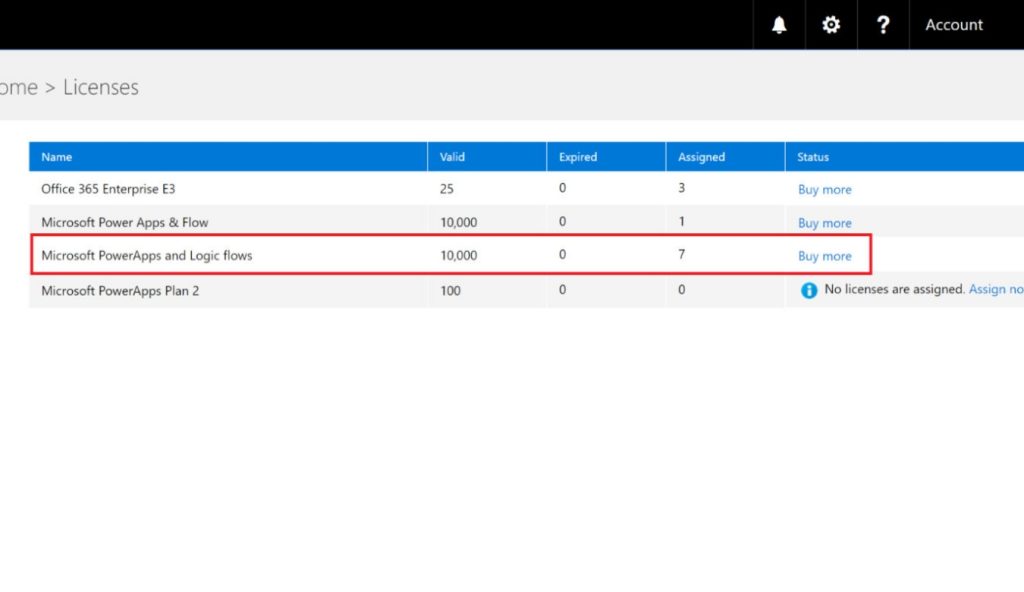This screenshot has width=1024, height=592.
Task: Click Buy more for Office 365 Enterprise E3
Action: [x=825, y=189]
